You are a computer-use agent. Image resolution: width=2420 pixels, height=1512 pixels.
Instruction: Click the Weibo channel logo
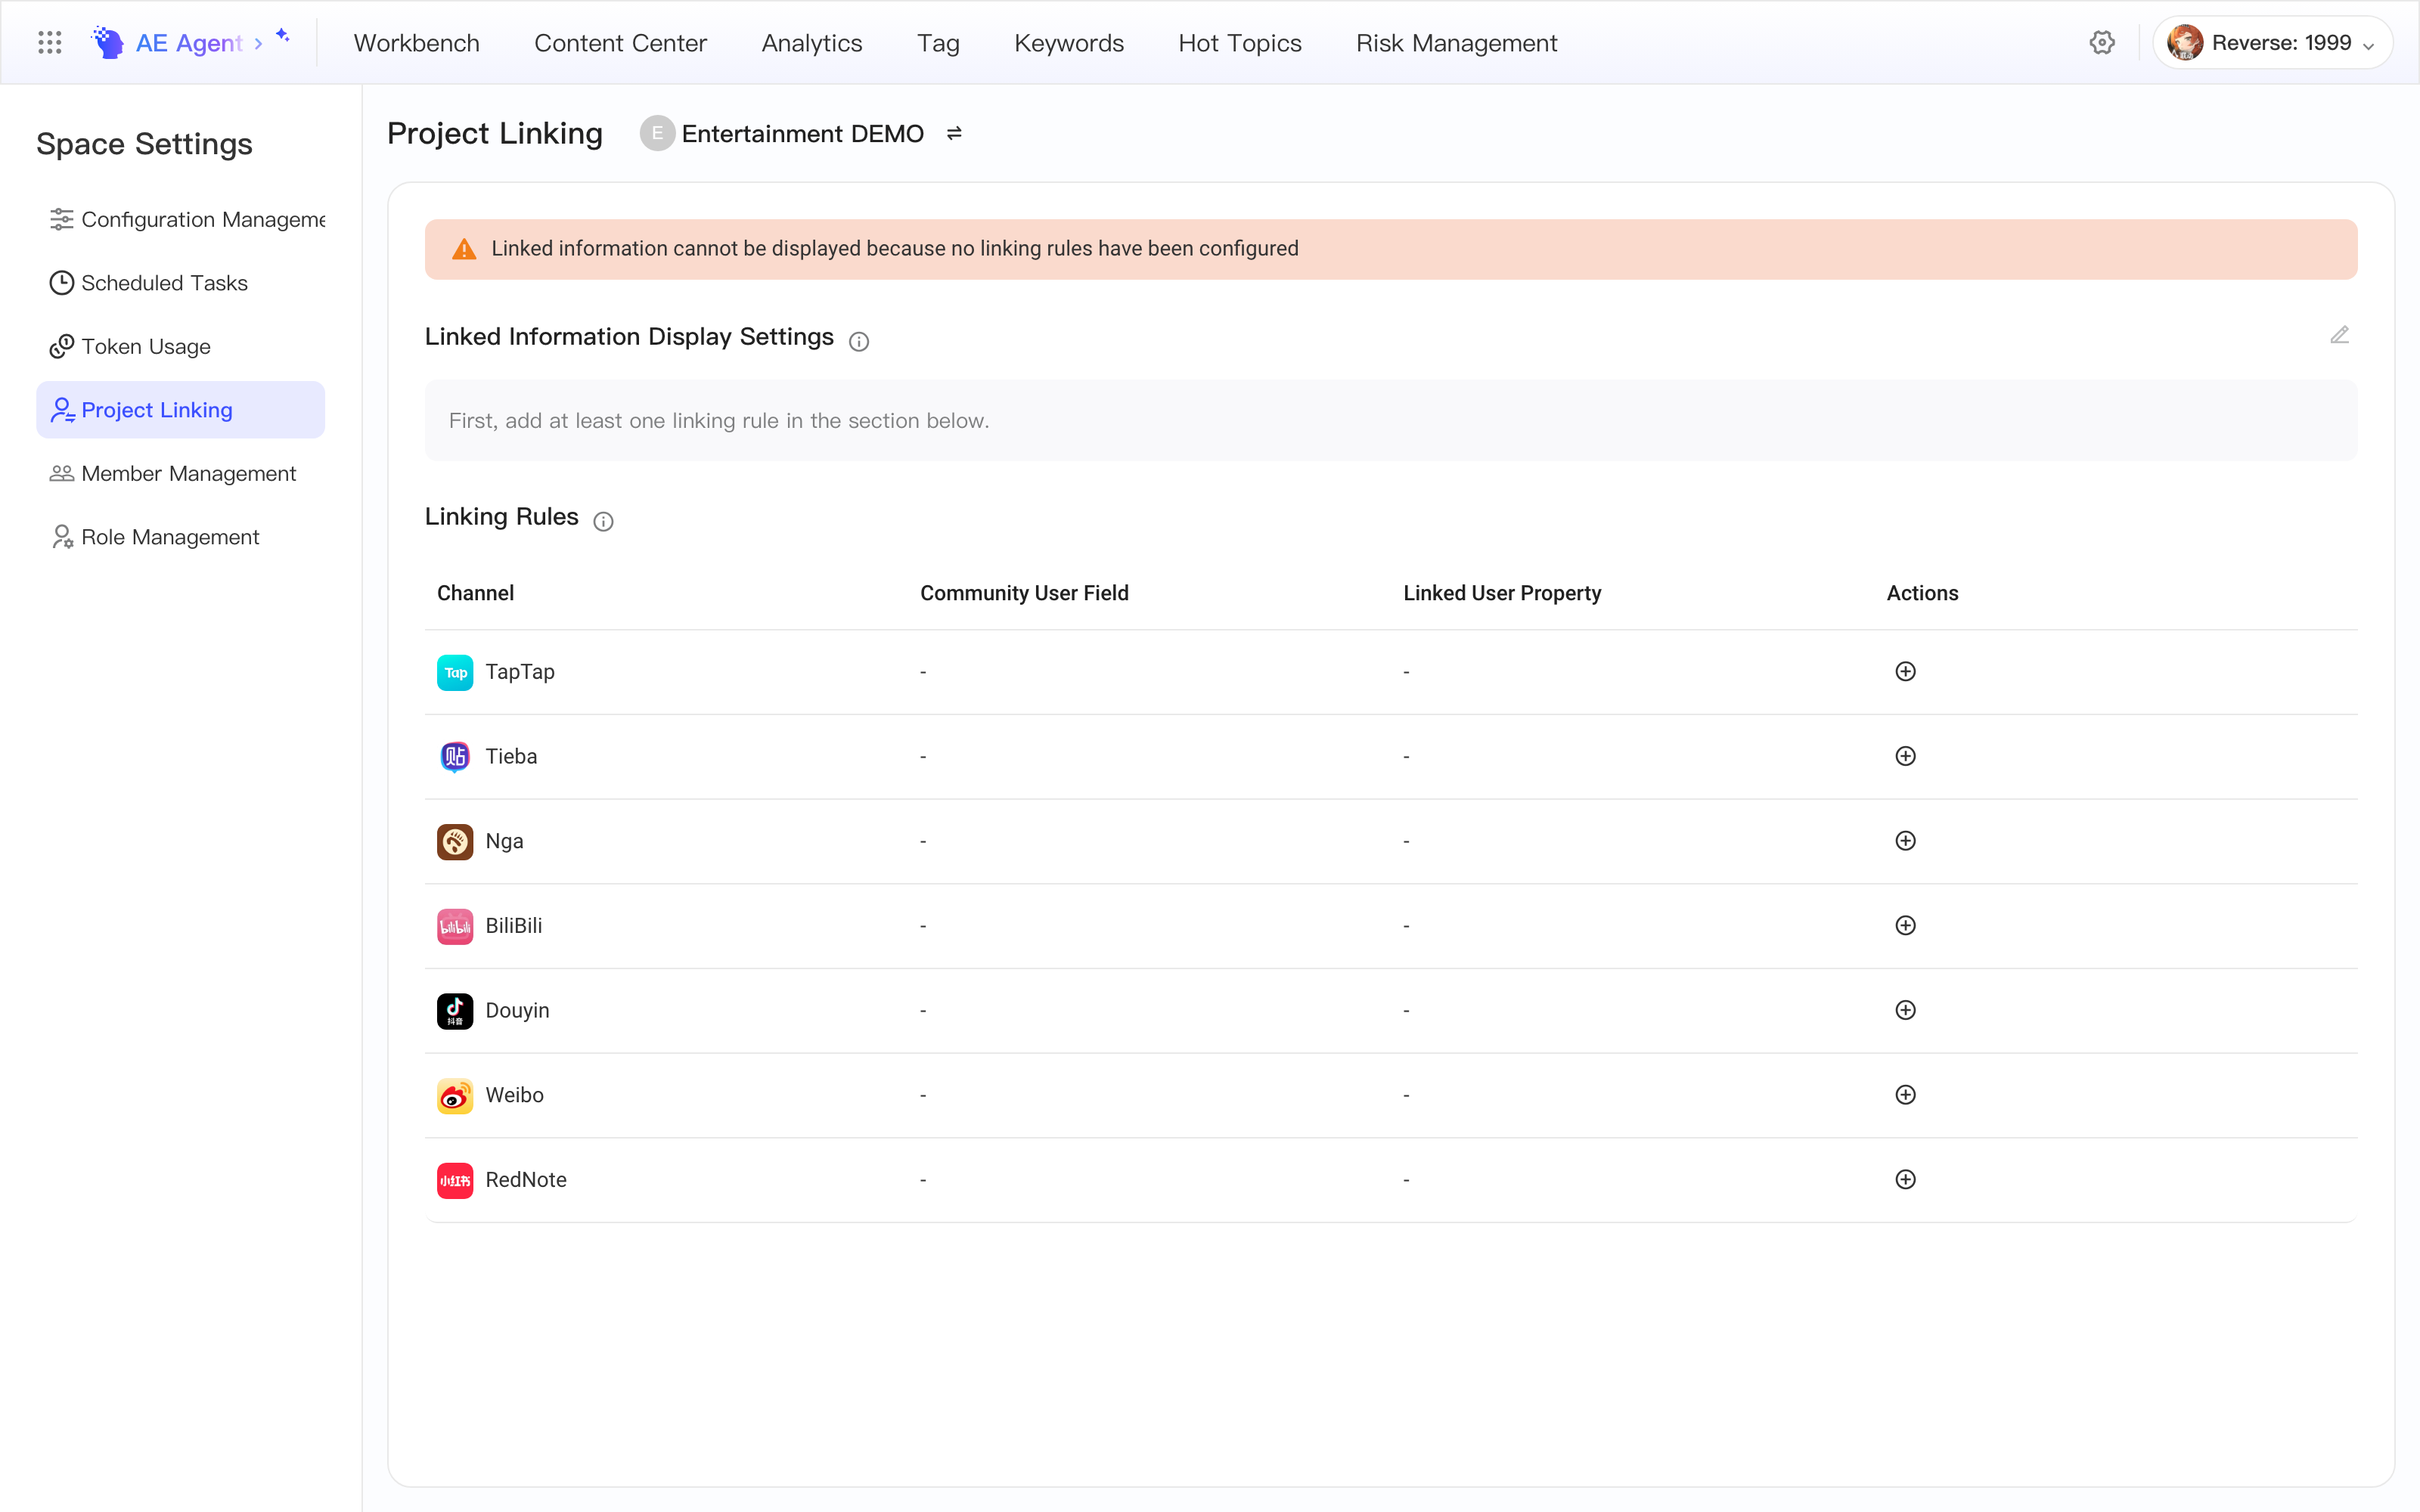(x=455, y=1096)
